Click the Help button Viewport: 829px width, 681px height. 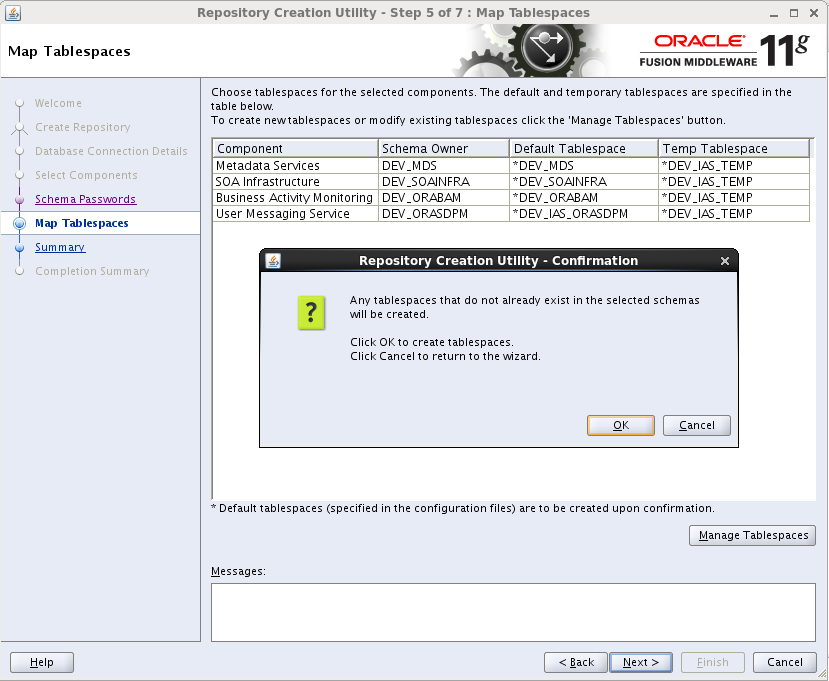click(41, 662)
